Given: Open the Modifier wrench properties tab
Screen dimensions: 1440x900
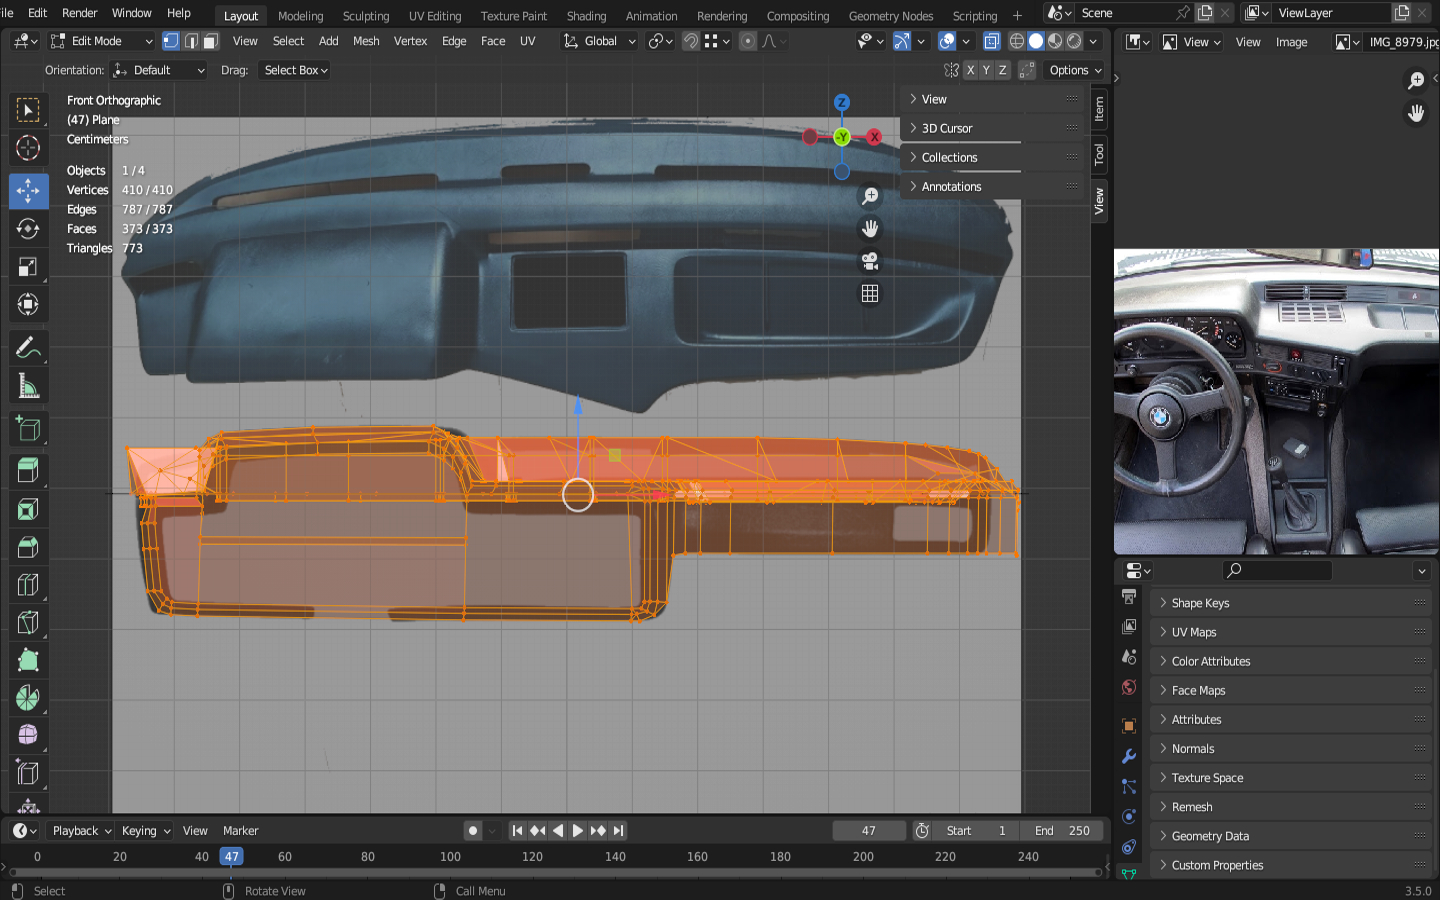Looking at the screenshot, I should [1129, 756].
